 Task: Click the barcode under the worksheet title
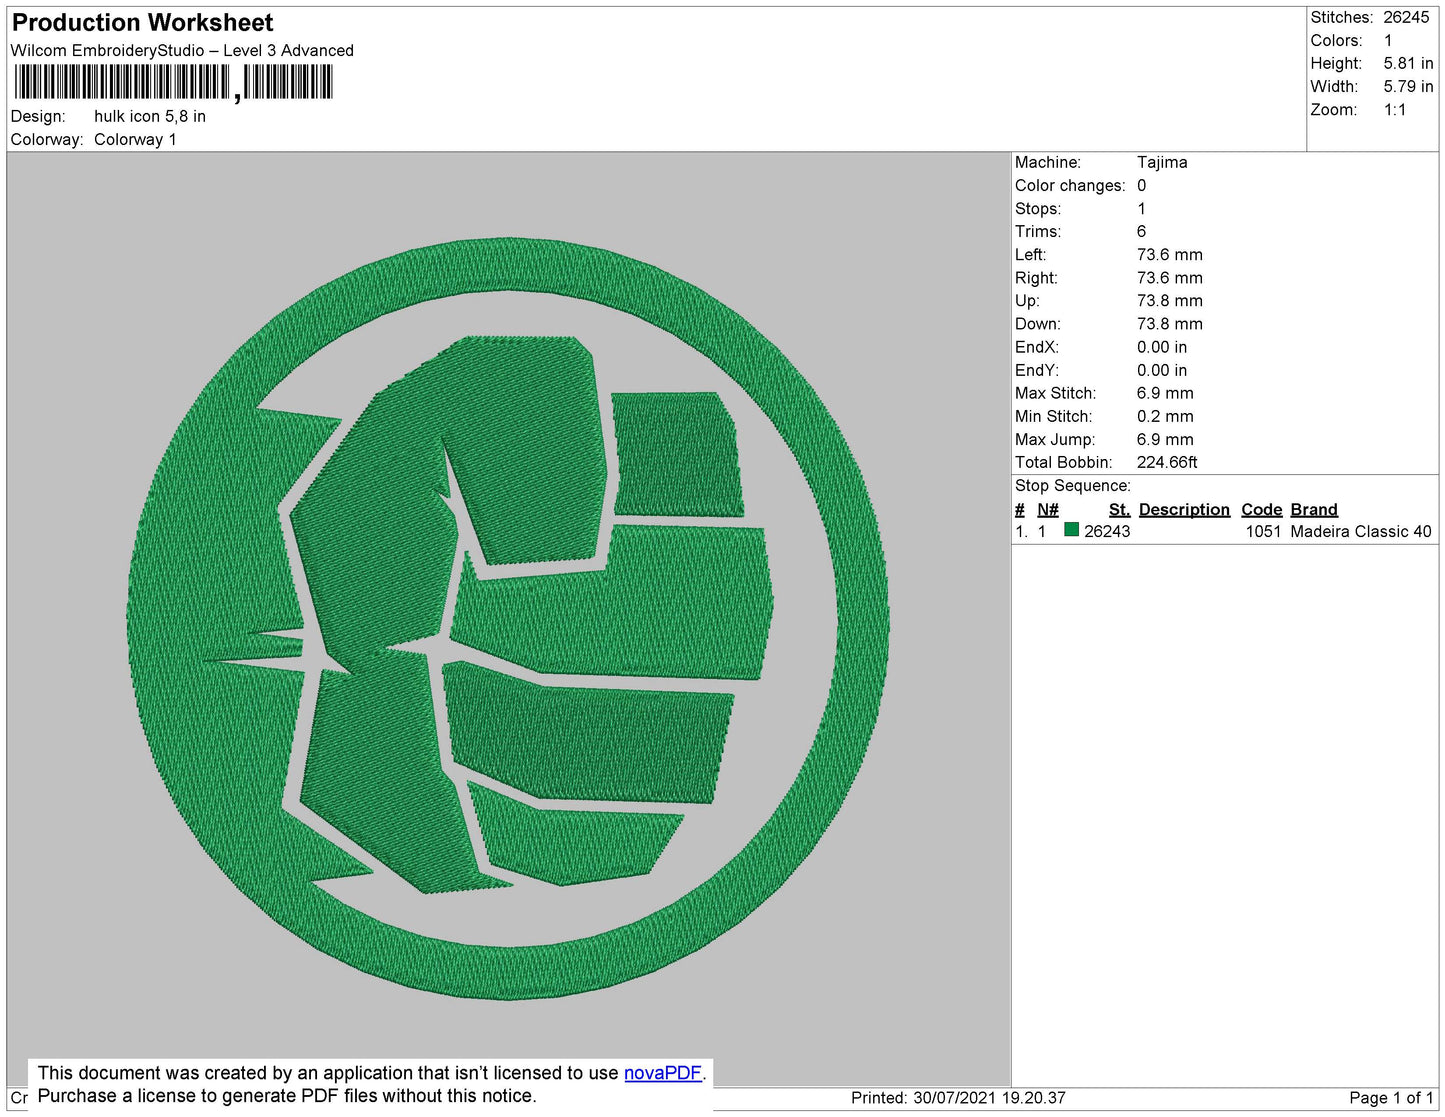tap(173, 83)
